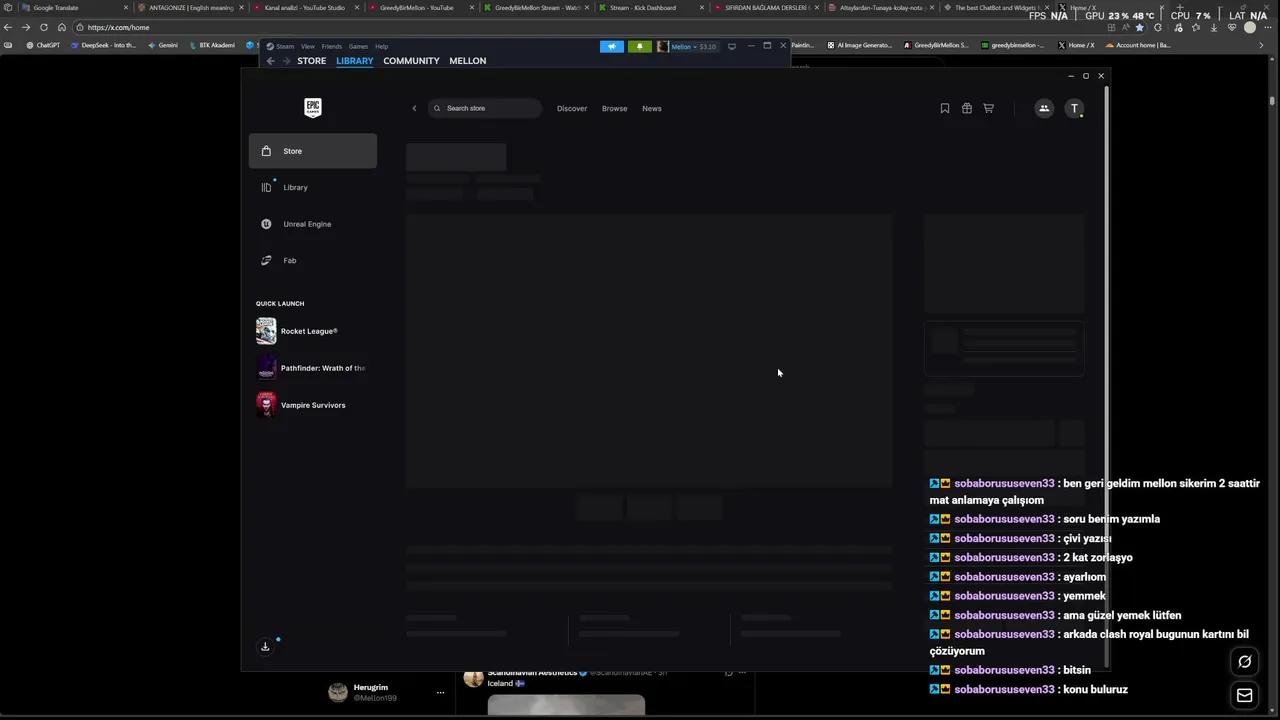Select the Stream - Kick Dashboard tab
Screen dimensions: 1280x720
[650, 7]
